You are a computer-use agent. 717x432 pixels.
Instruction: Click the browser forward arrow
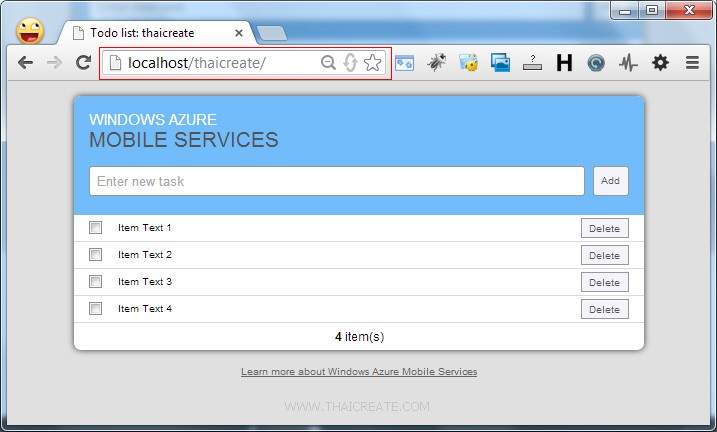(54, 62)
